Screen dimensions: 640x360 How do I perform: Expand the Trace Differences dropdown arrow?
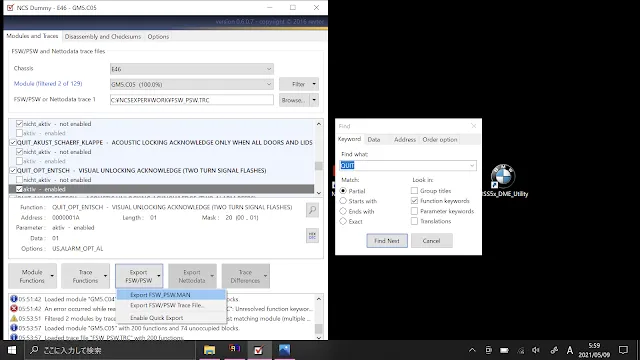coord(265,276)
